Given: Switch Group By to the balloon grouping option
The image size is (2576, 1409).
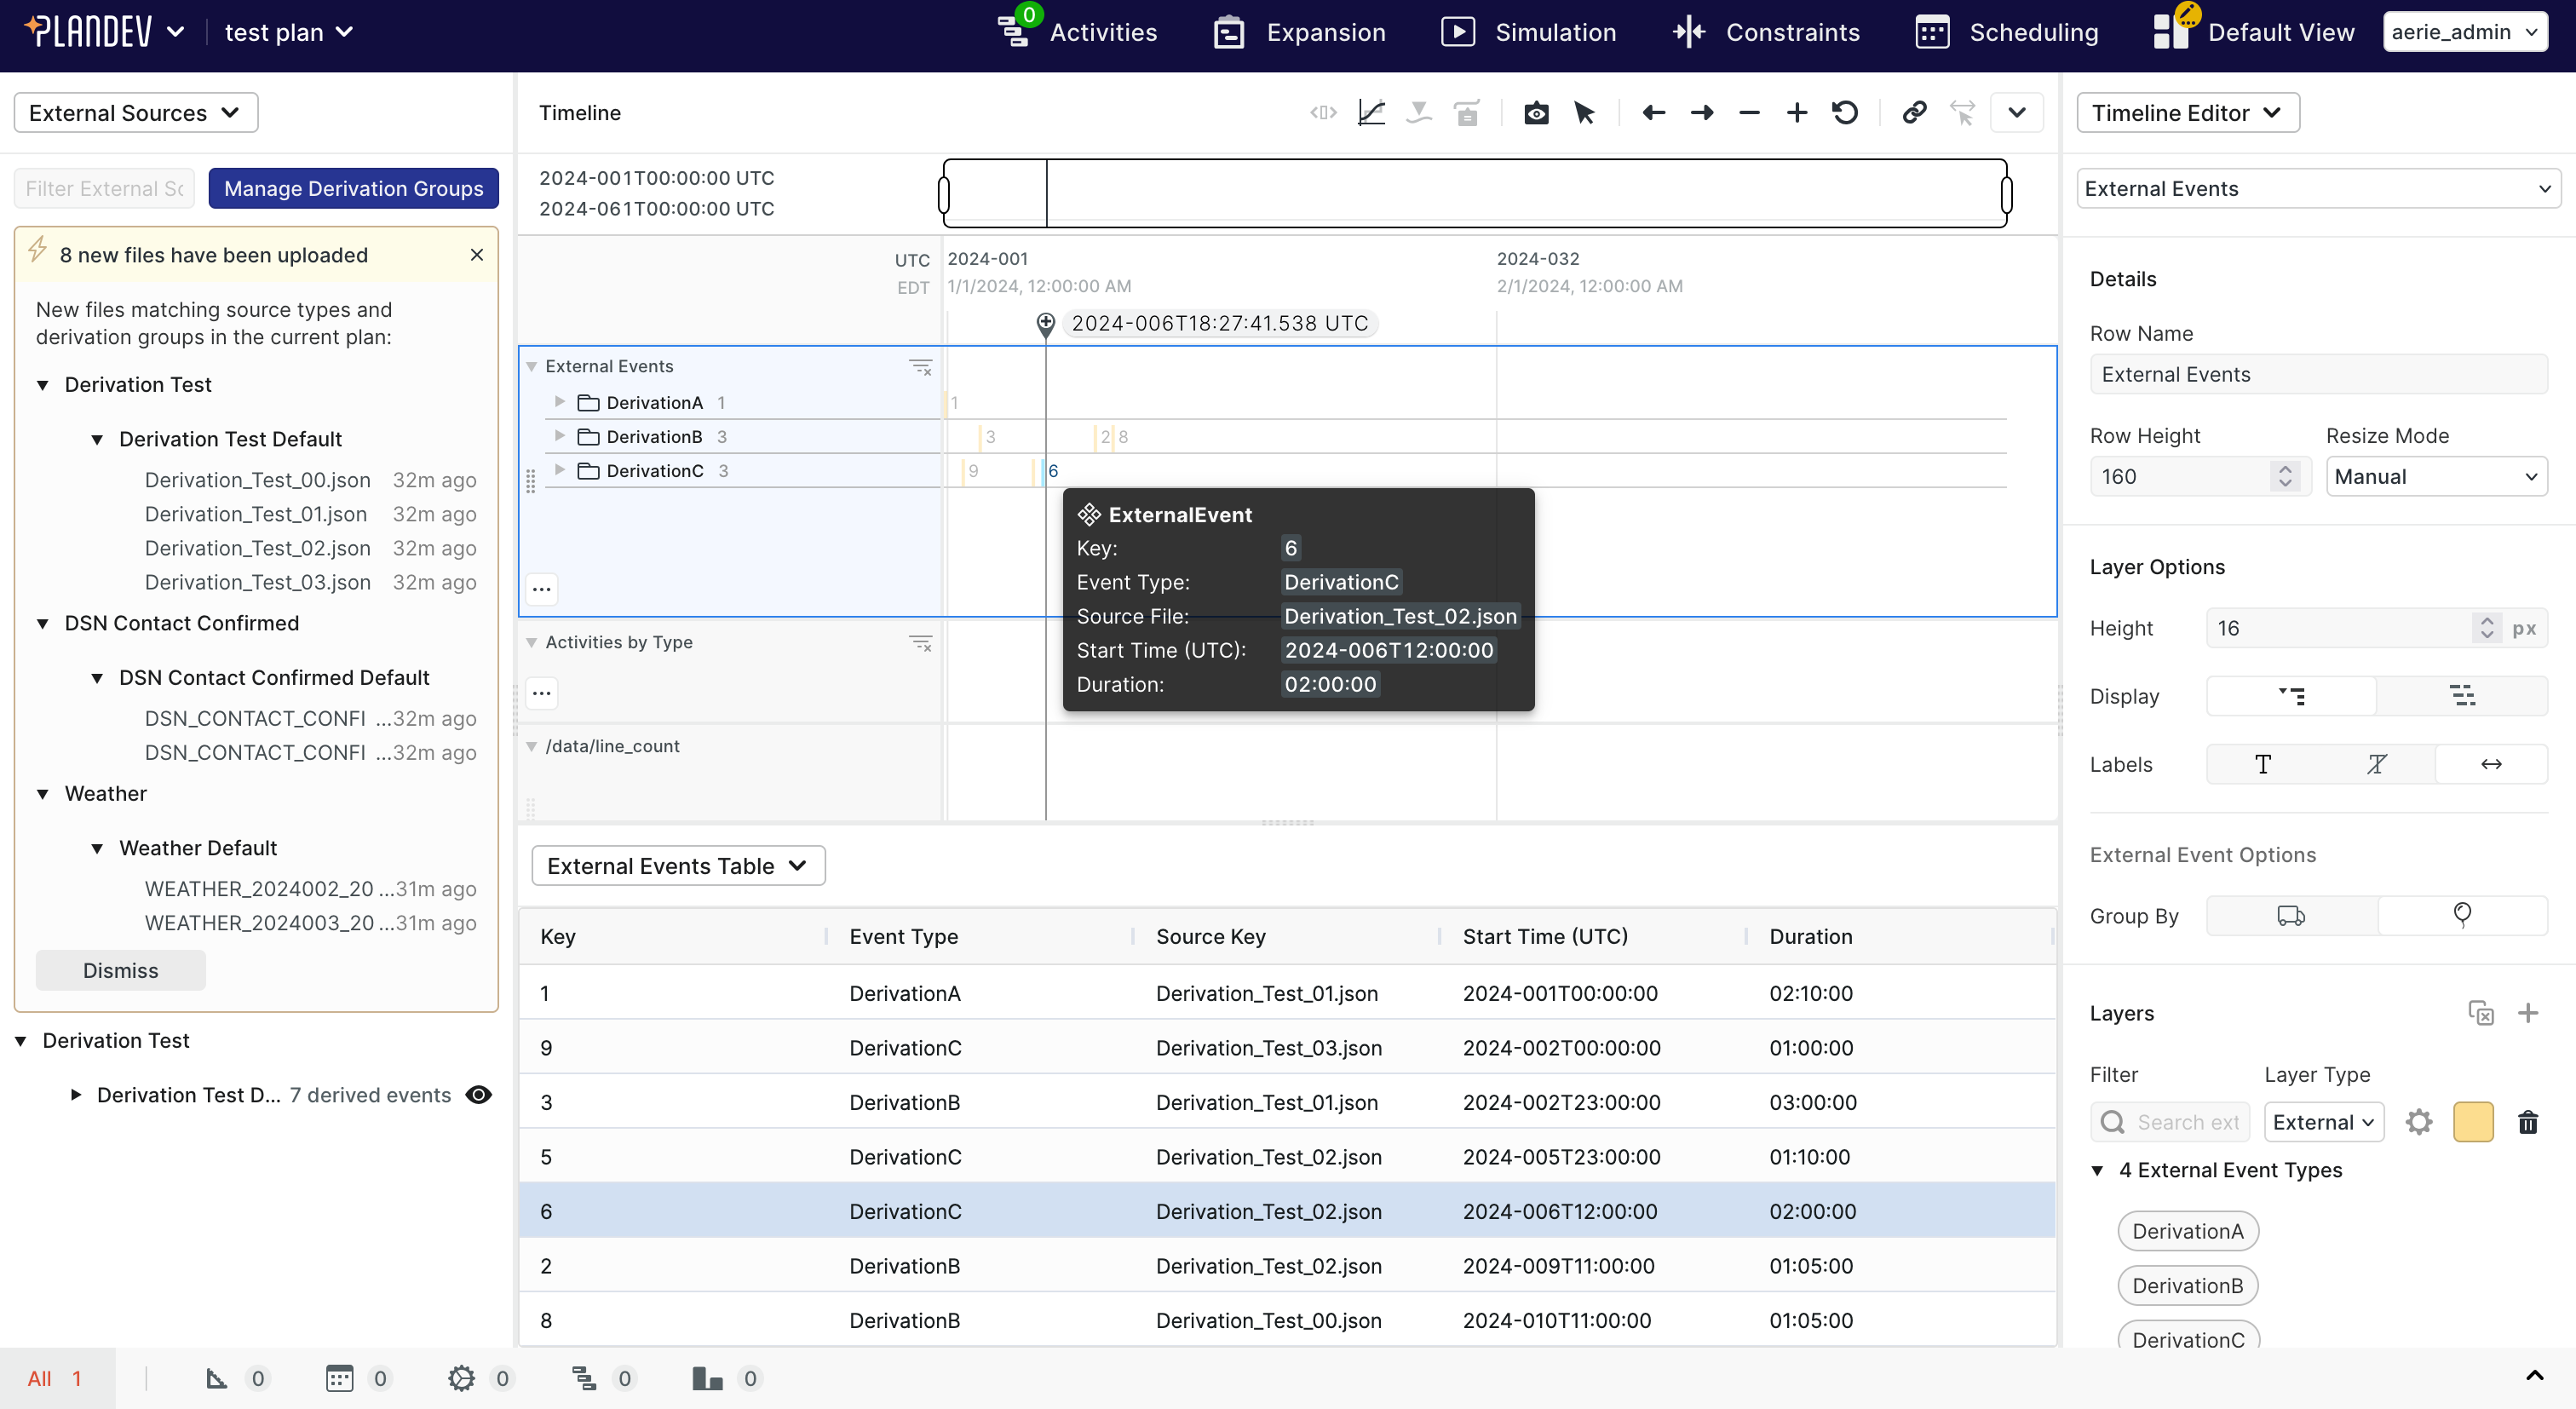Looking at the screenshot, I should click(x=2462, y=915).
